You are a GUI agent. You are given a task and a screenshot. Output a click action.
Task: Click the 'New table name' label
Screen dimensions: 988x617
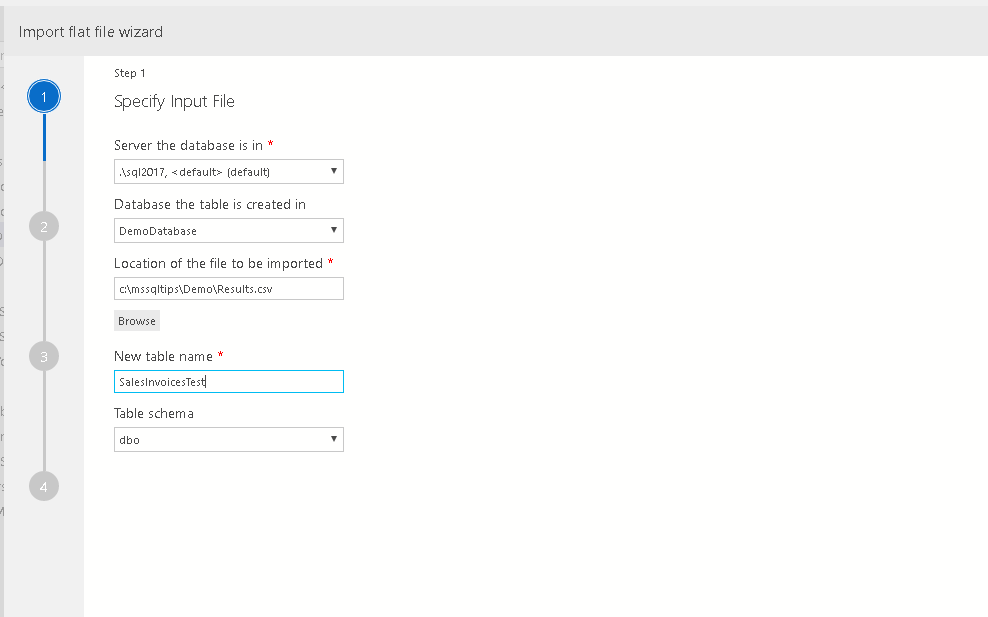point(163,356)
